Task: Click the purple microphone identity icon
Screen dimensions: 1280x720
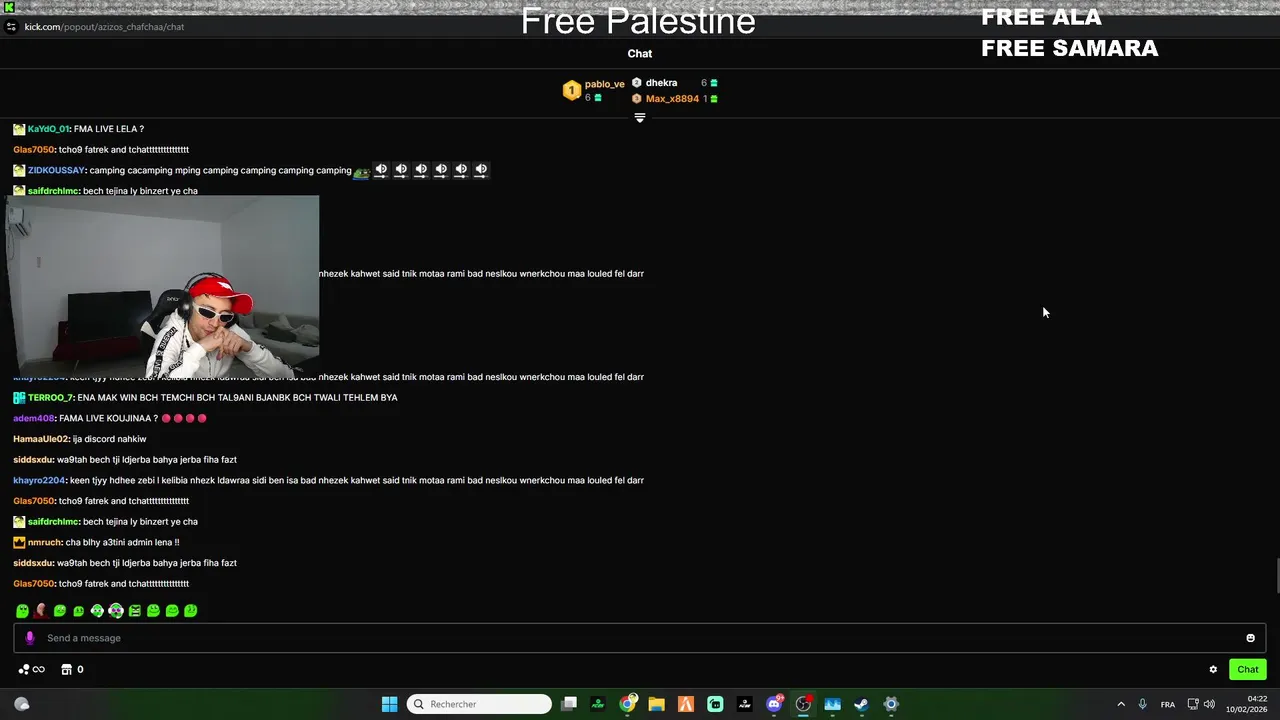Action: tap(30, 638)
